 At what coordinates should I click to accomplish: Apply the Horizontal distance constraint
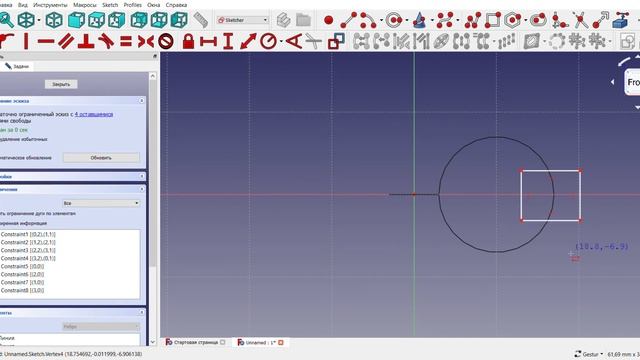209,41
